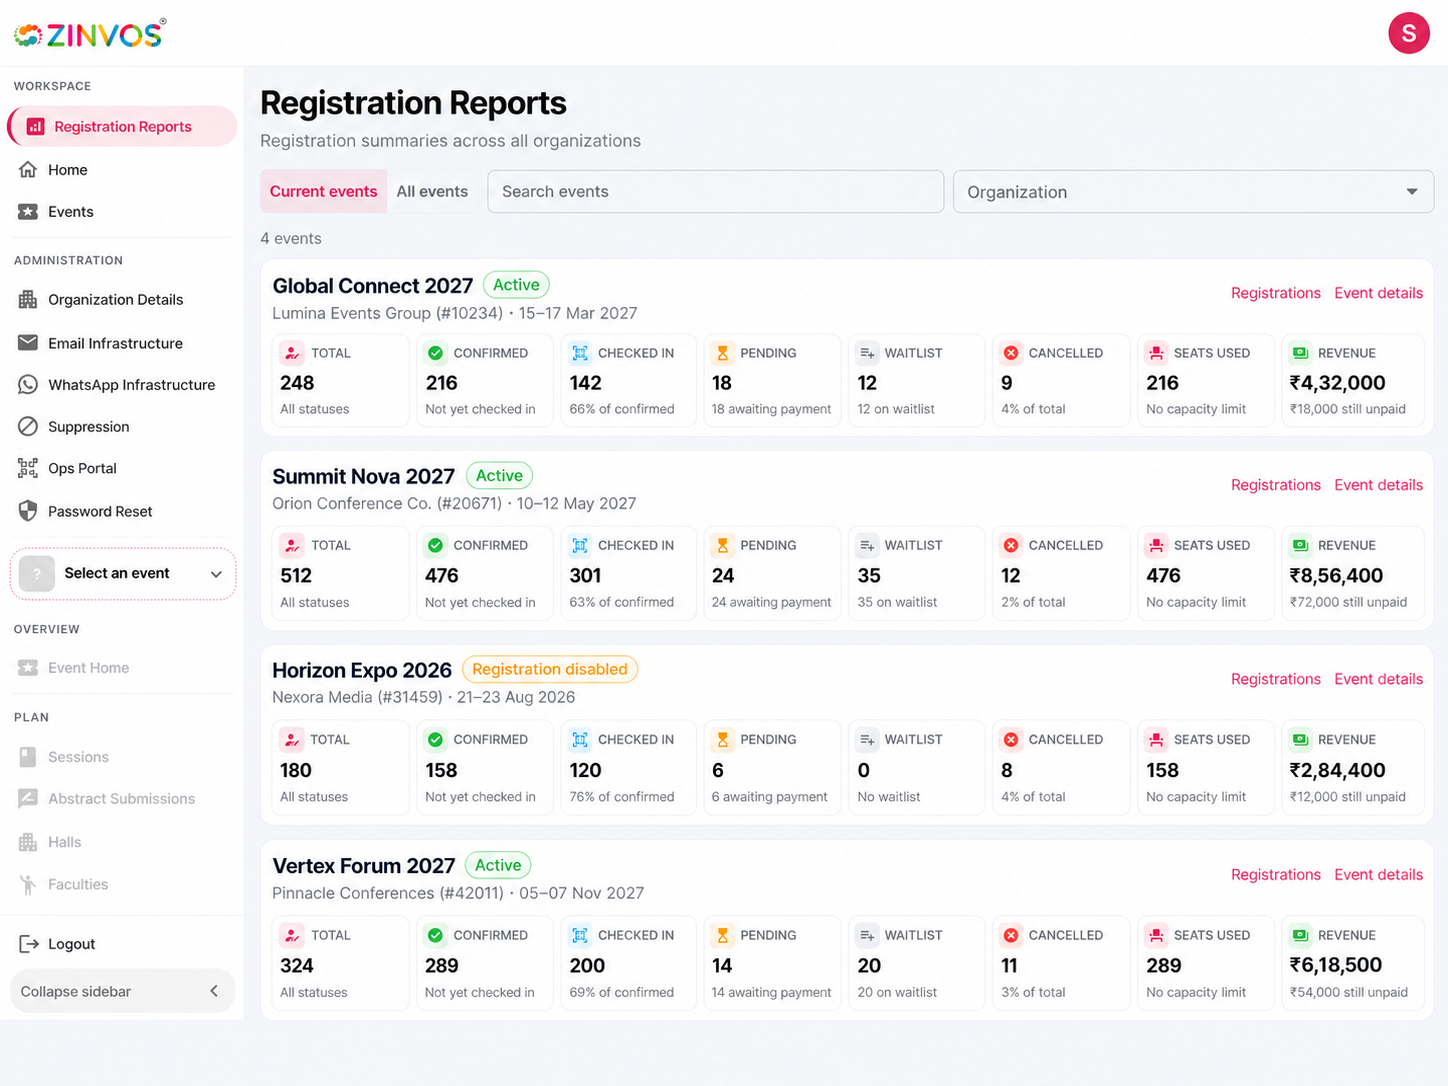Open Email Infrastructure page
Image resolution: width=1448 pixels, height=1086 pixels.
pyautogui.click(x=122, y=343)
